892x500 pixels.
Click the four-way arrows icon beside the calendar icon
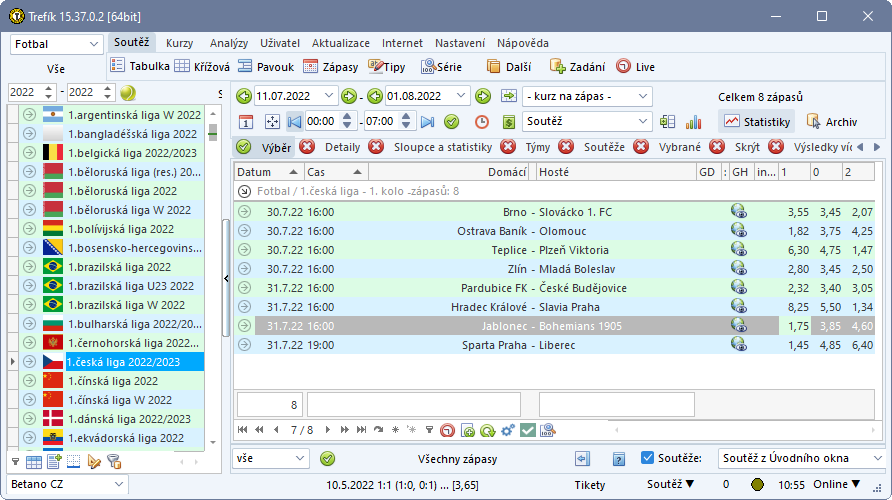(x=272, y=122)
